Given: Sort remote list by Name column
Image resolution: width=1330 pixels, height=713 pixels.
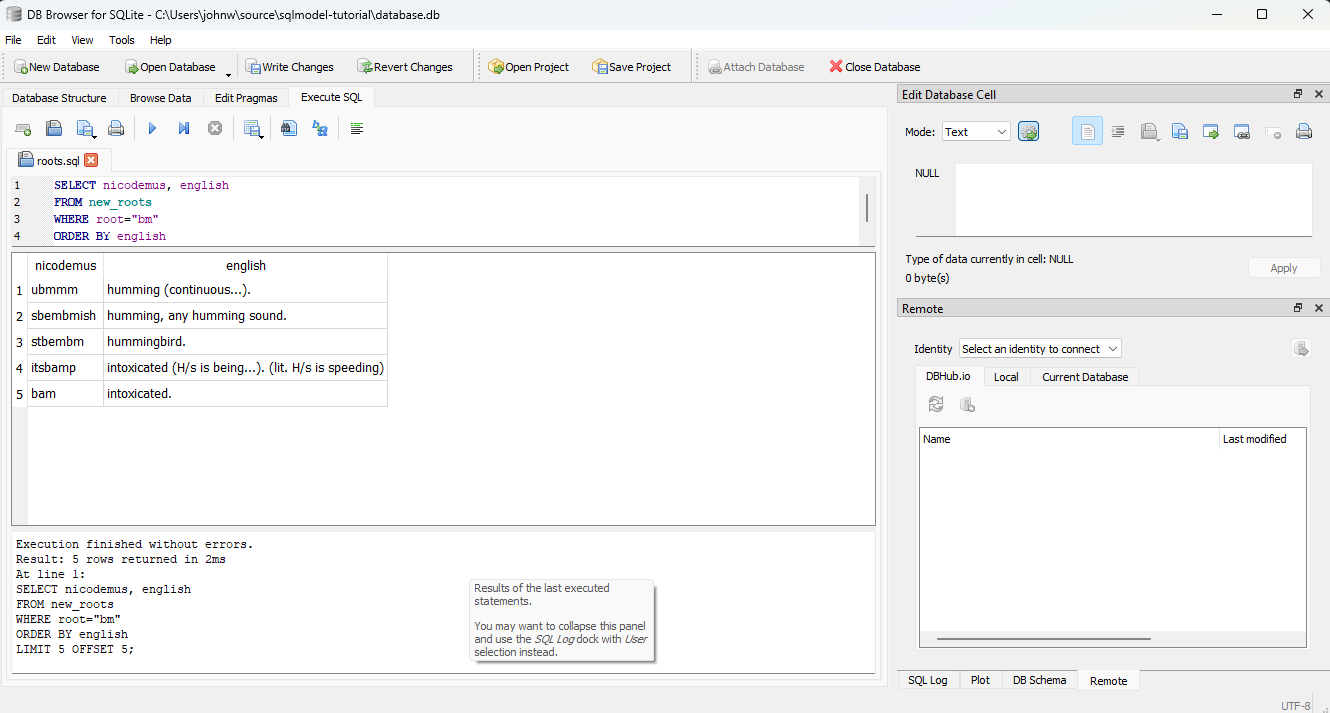Looking at the screenshot, I should pyautogui.click(x=1069, y=439).
